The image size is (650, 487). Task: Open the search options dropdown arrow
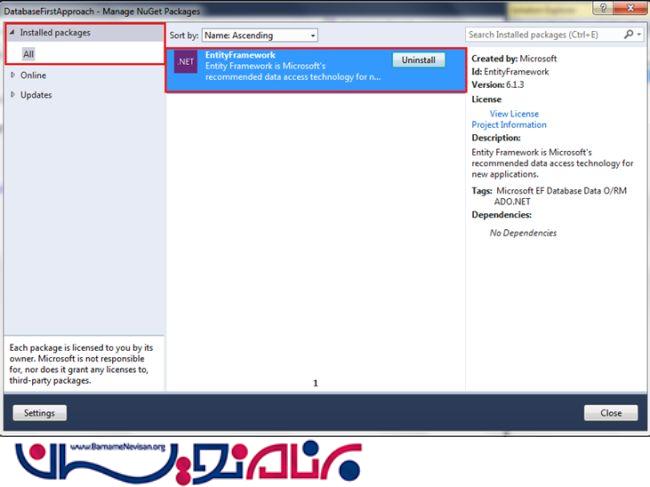[x=639, y=34]
